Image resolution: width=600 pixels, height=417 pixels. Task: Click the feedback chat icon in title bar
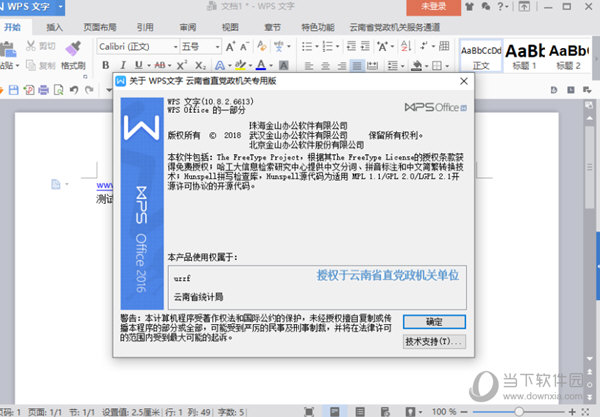486,7
